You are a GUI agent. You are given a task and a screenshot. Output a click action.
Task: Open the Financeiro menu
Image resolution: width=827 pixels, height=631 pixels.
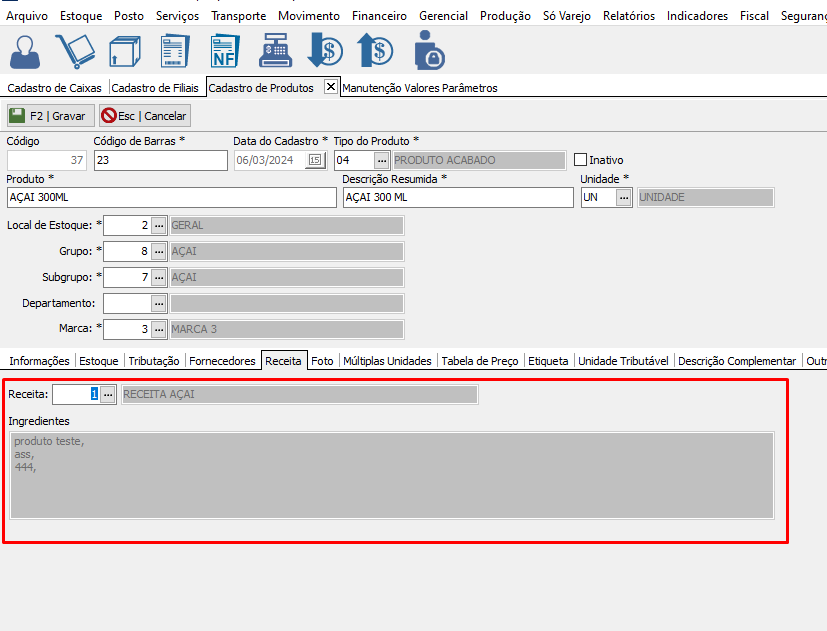[378, 16]
